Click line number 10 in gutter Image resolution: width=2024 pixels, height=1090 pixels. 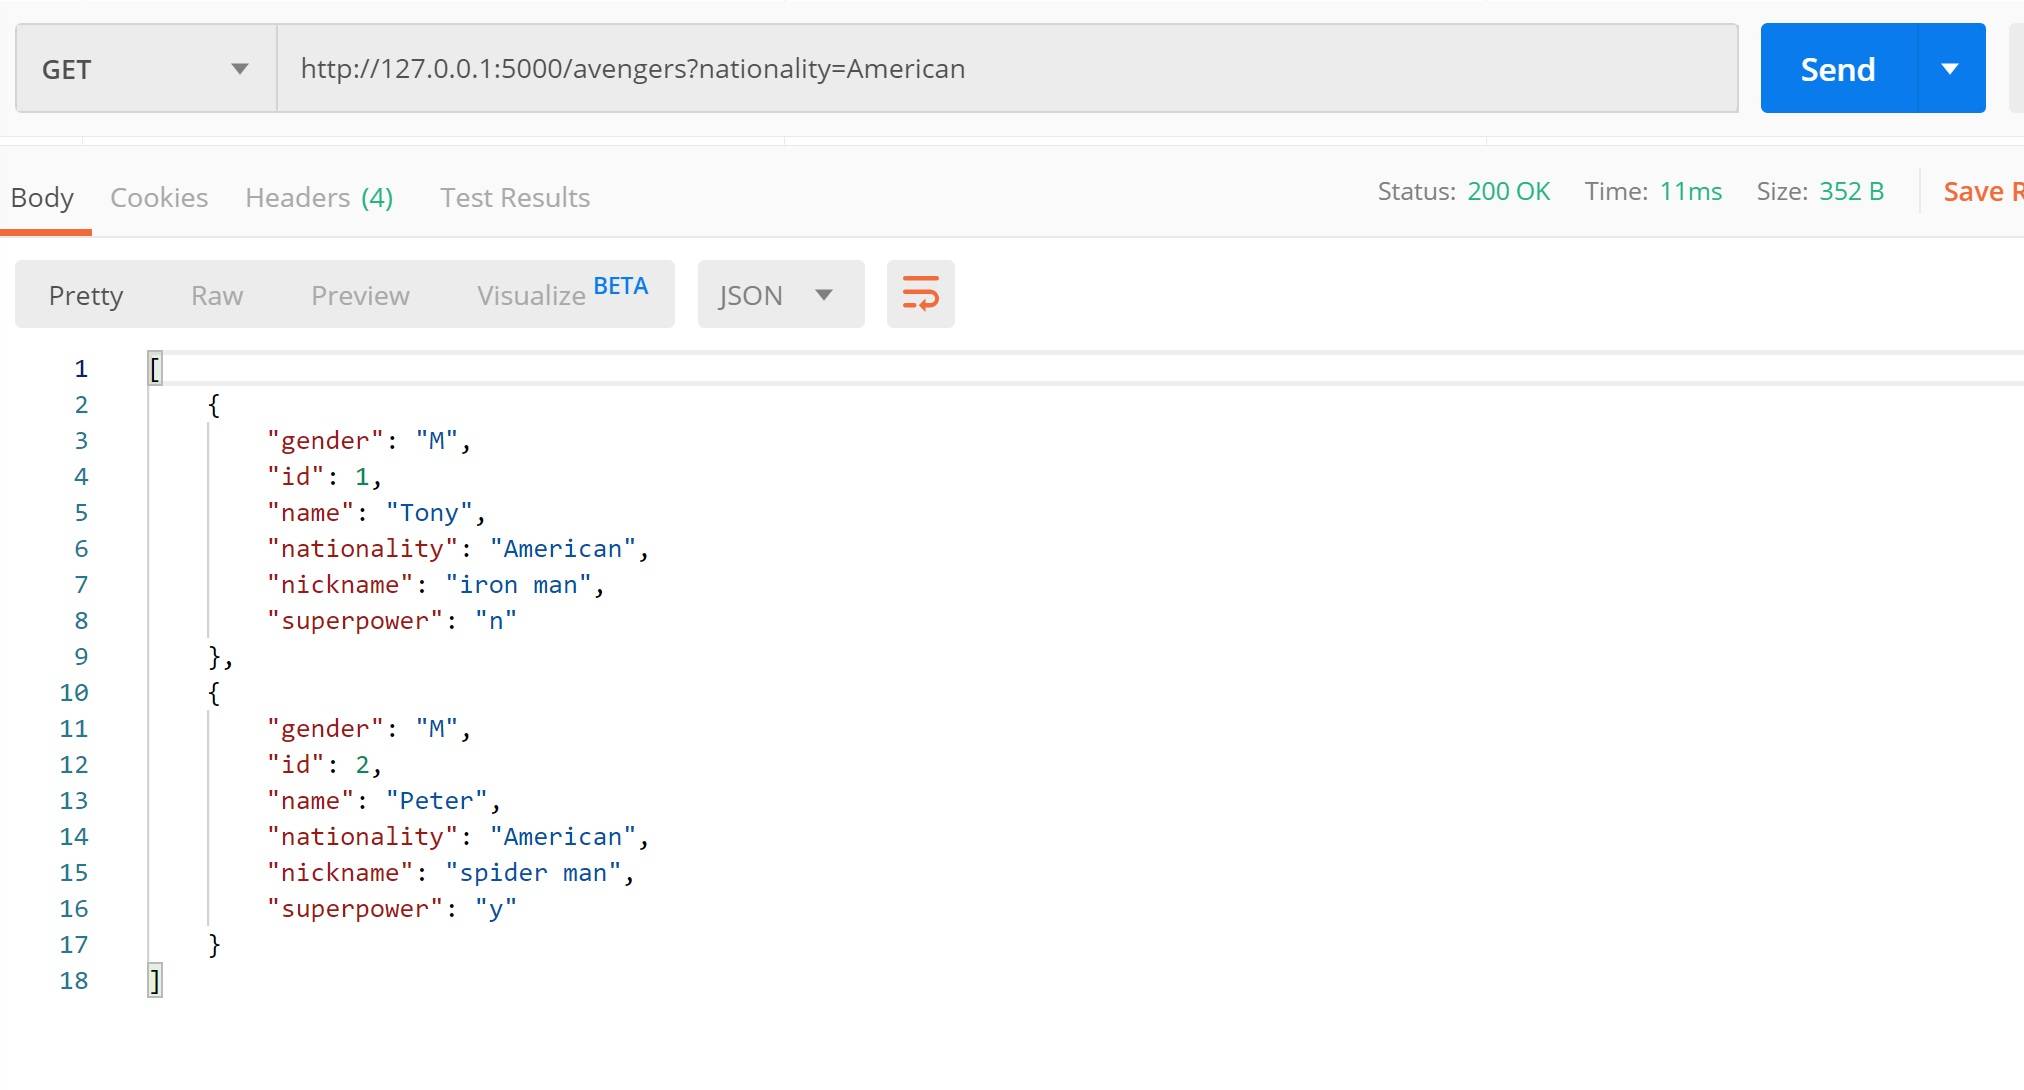point(74,693)
